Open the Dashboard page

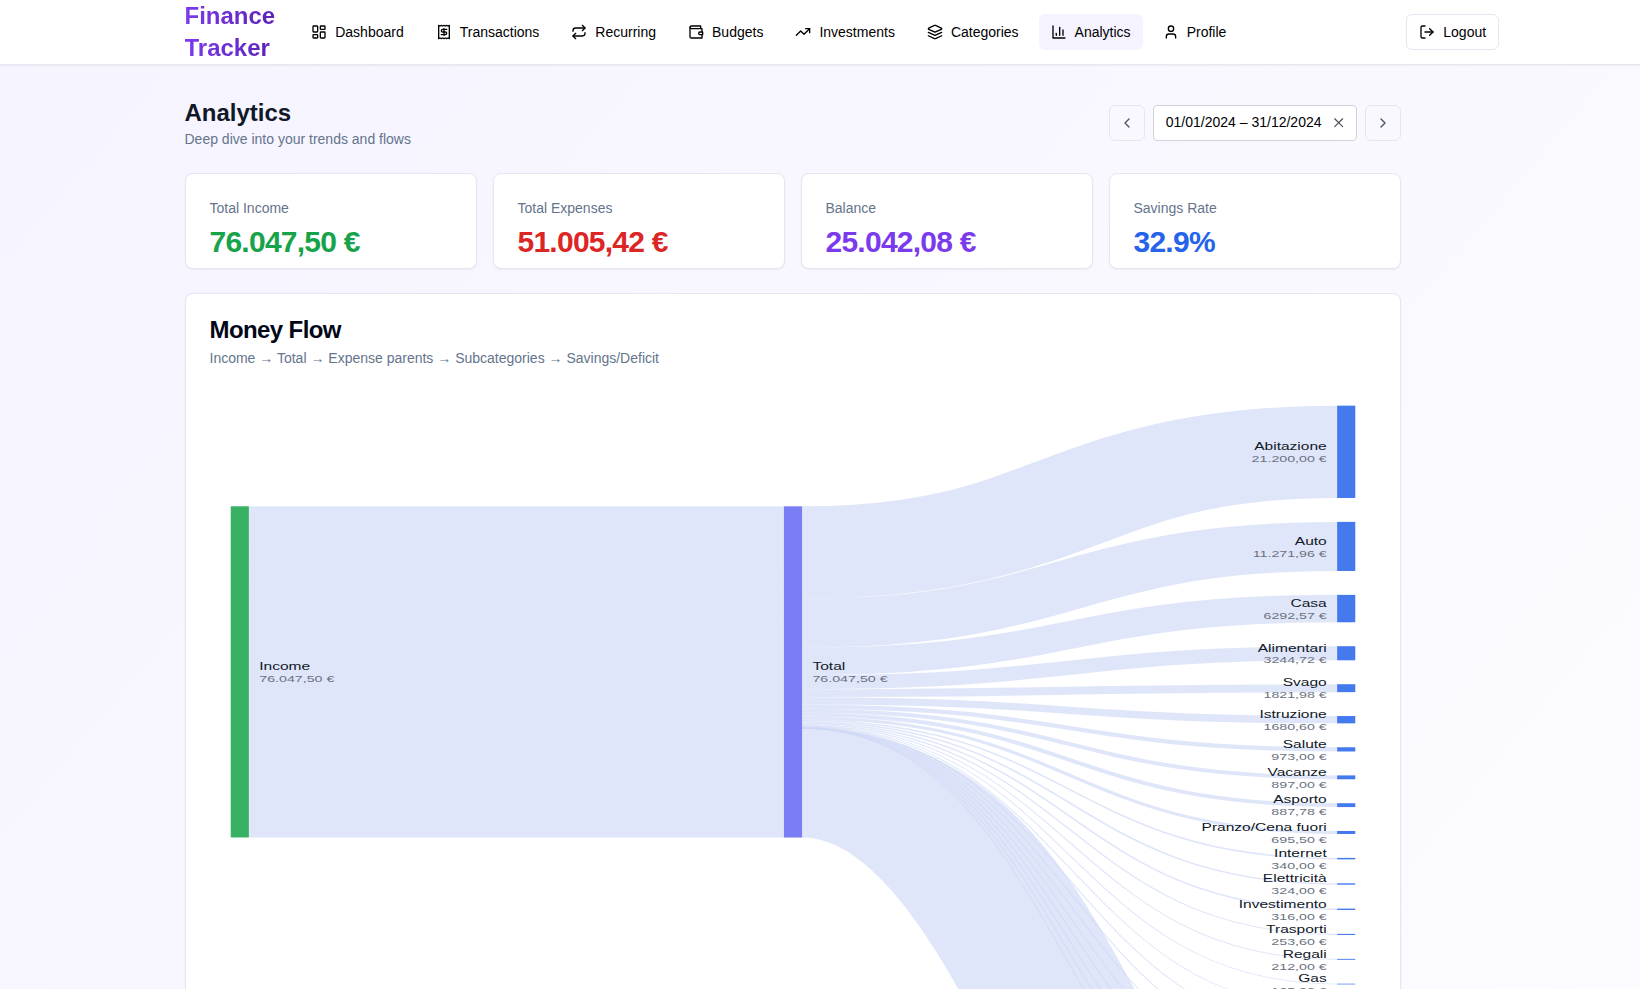point(358,32)
